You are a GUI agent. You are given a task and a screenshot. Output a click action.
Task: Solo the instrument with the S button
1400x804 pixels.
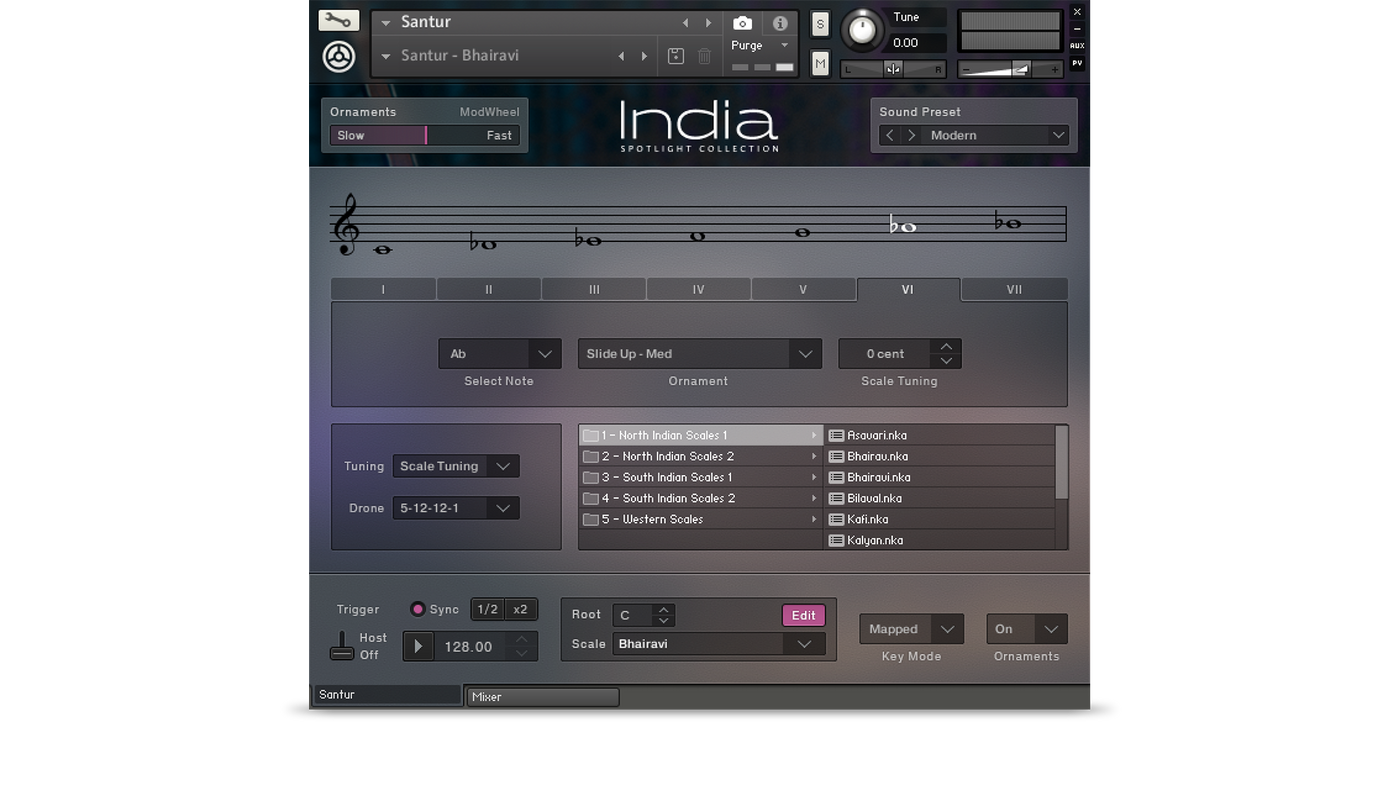[x=820, y=24]
